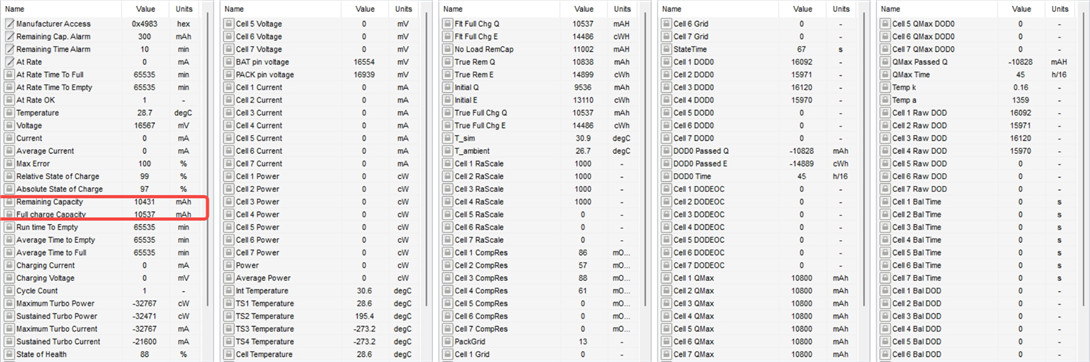Click Value header above the Cell 6 Grid row
The height and width of the screenshot is (362, 1090).
tap(801, 9)
